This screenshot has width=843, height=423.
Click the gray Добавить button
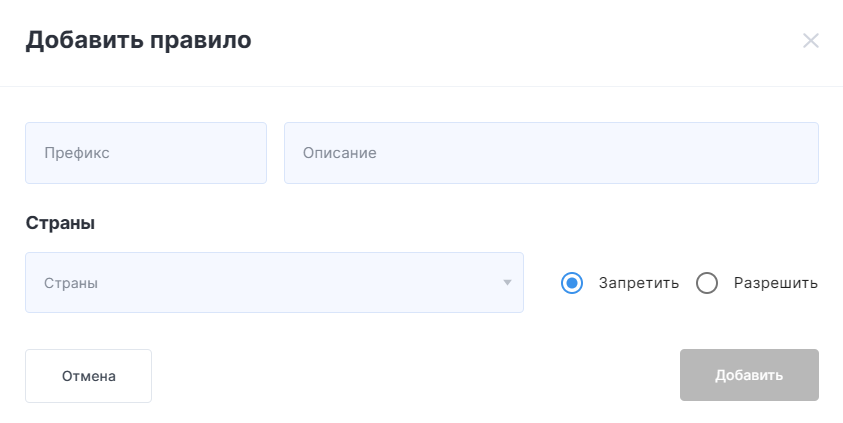click(x=749, y=375)
